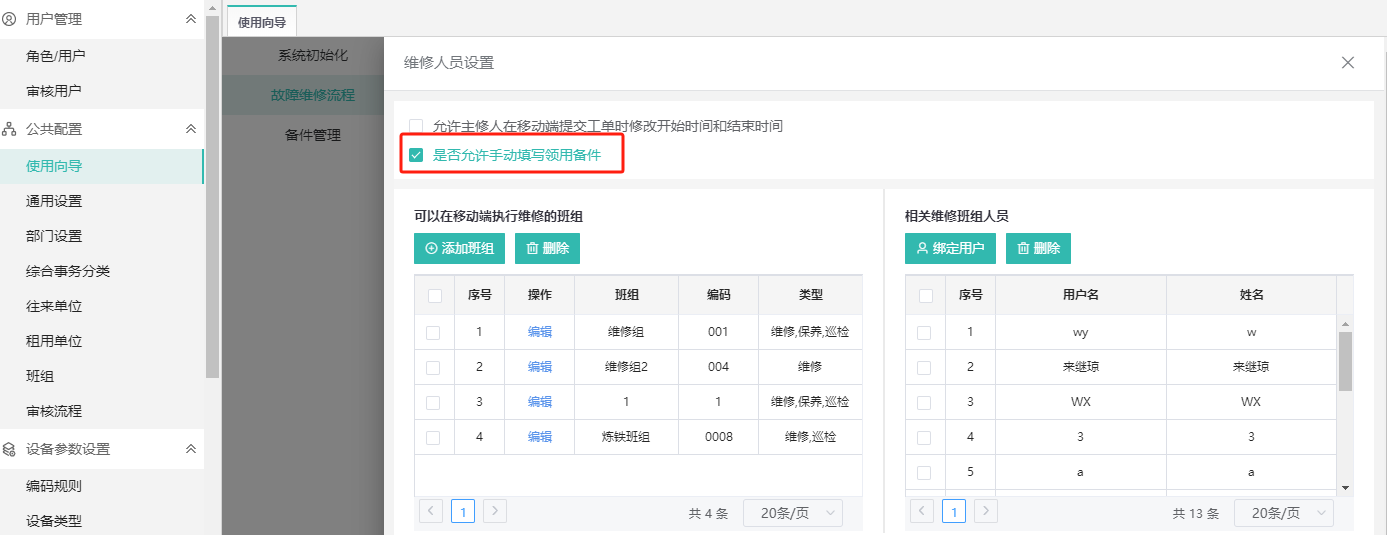The width and height of the screenshot is (1387, 535).
Task: Click the 类型 column header
Action: pos(810,295)
